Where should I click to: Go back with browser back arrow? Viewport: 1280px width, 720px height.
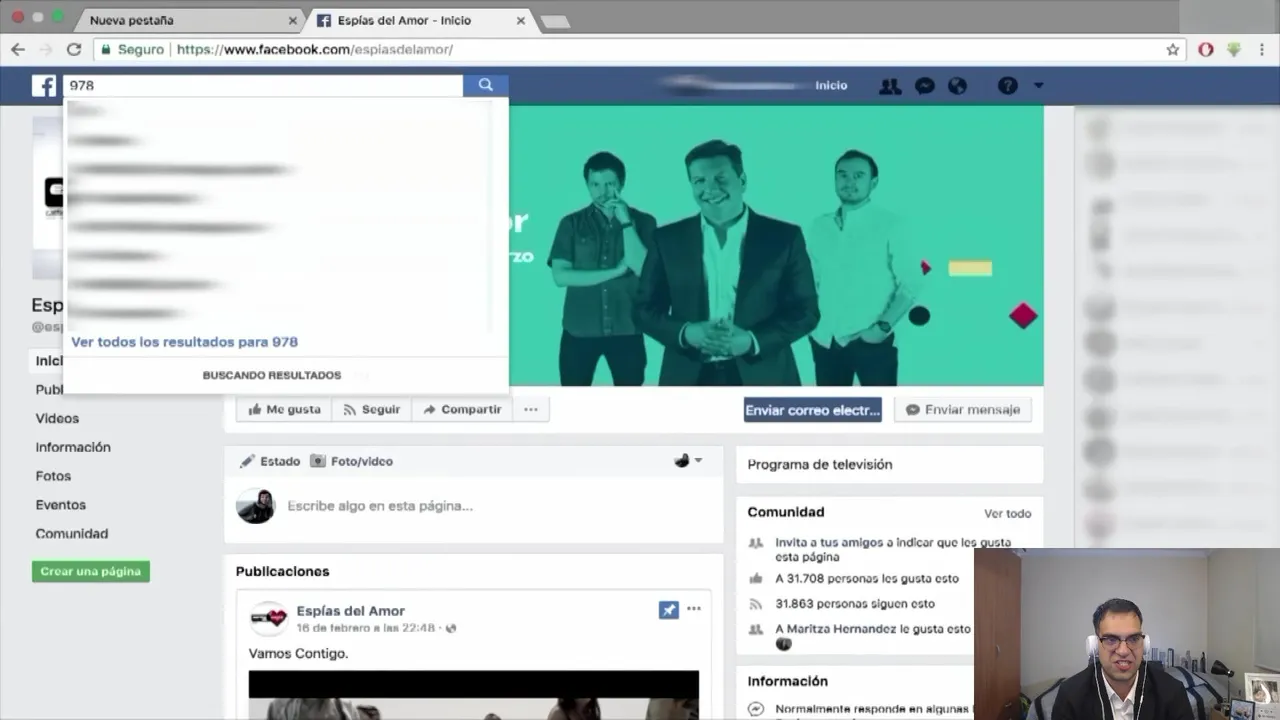[x=18, y=49]
